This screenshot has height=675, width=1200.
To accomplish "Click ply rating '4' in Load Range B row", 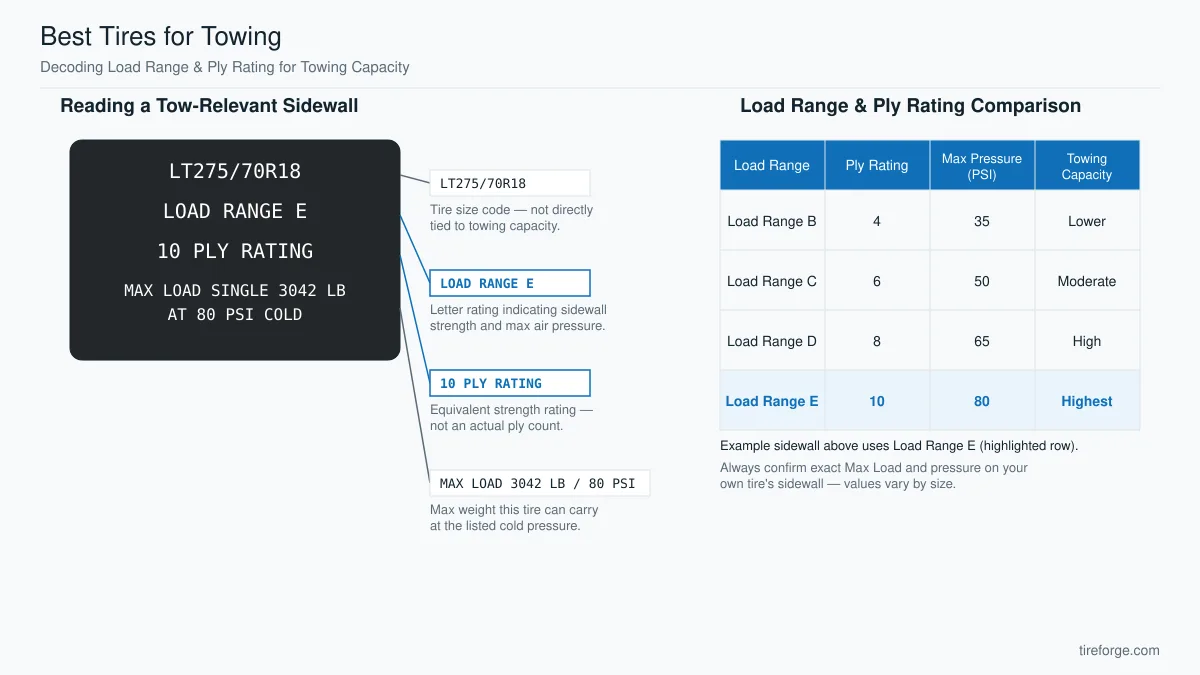I will pos(877,221).
